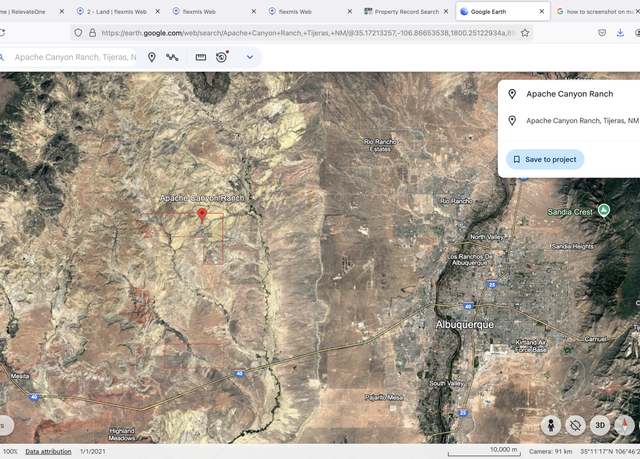This screenshot has width=640, height=459.
Task: Click the North Valley map label
Action: (x=488, y=237)
